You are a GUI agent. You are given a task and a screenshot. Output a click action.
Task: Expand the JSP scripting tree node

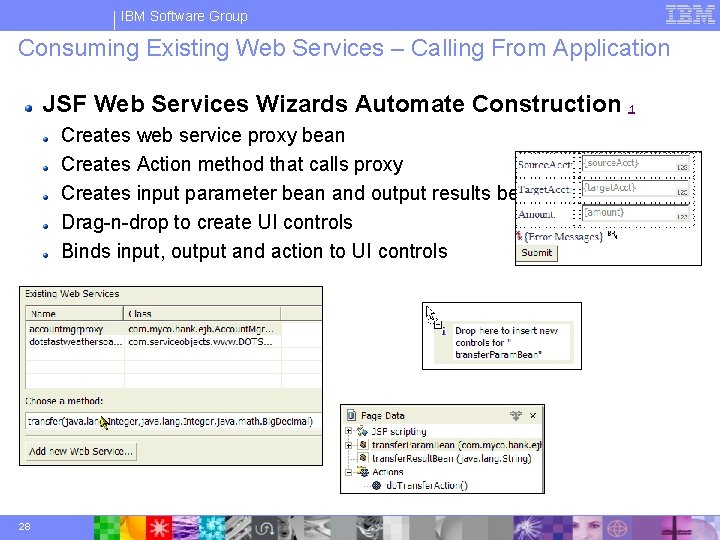click(349, 431)
